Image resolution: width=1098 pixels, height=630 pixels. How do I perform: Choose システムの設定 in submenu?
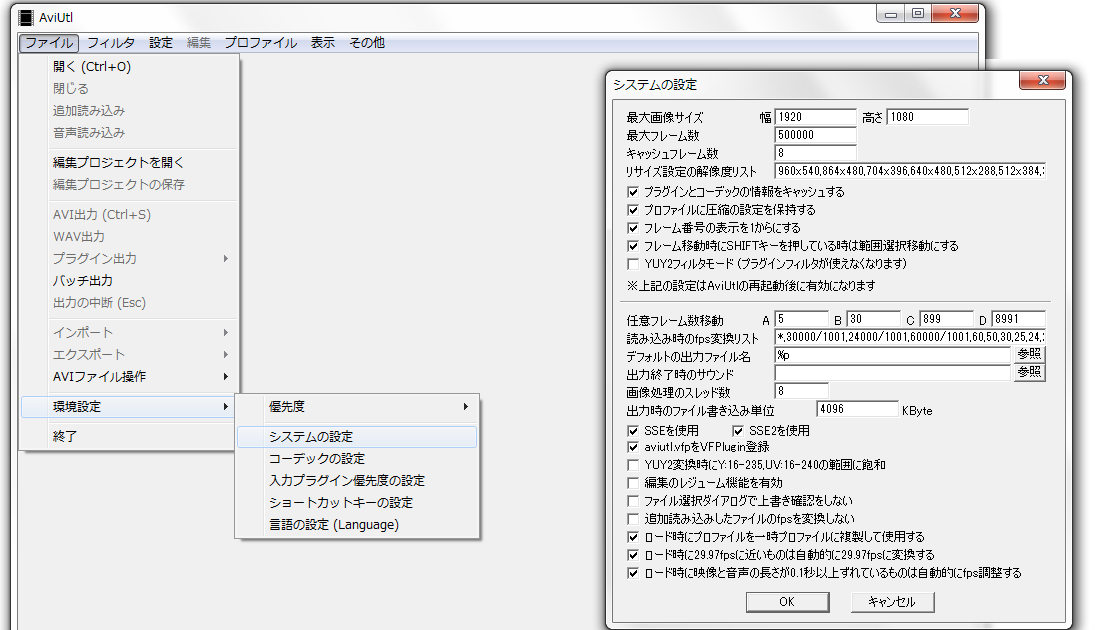pyautogui.click(x=357, y=437)
